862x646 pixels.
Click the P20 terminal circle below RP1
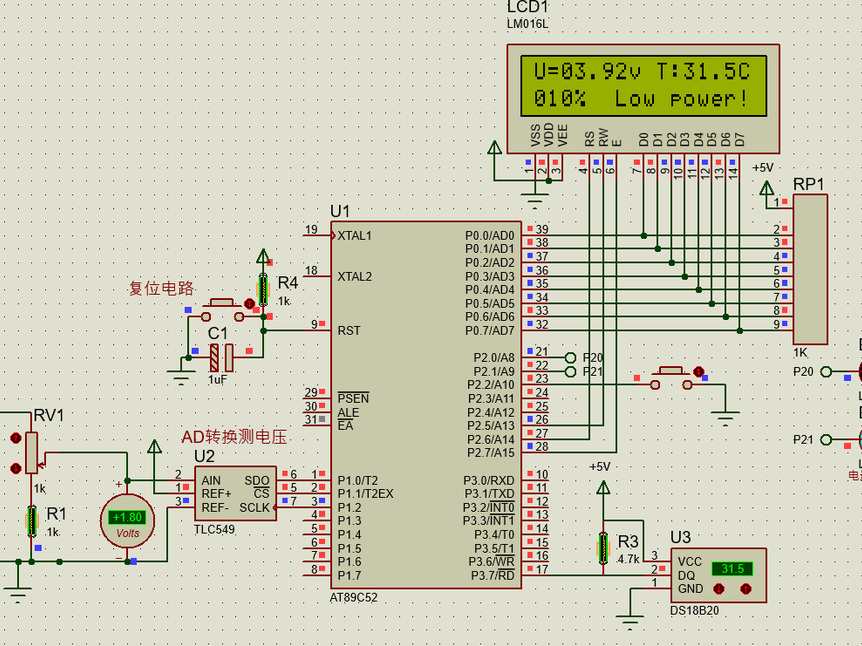tap(826, 372)
